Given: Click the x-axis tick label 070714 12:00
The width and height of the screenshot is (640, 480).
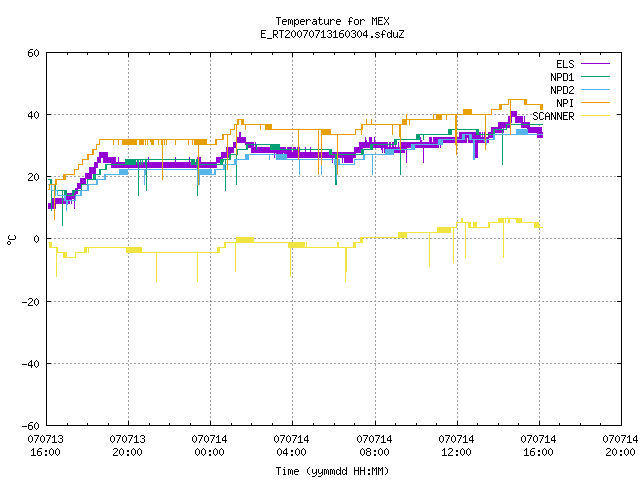Looking at the screenshot, I should click(456, 446).
